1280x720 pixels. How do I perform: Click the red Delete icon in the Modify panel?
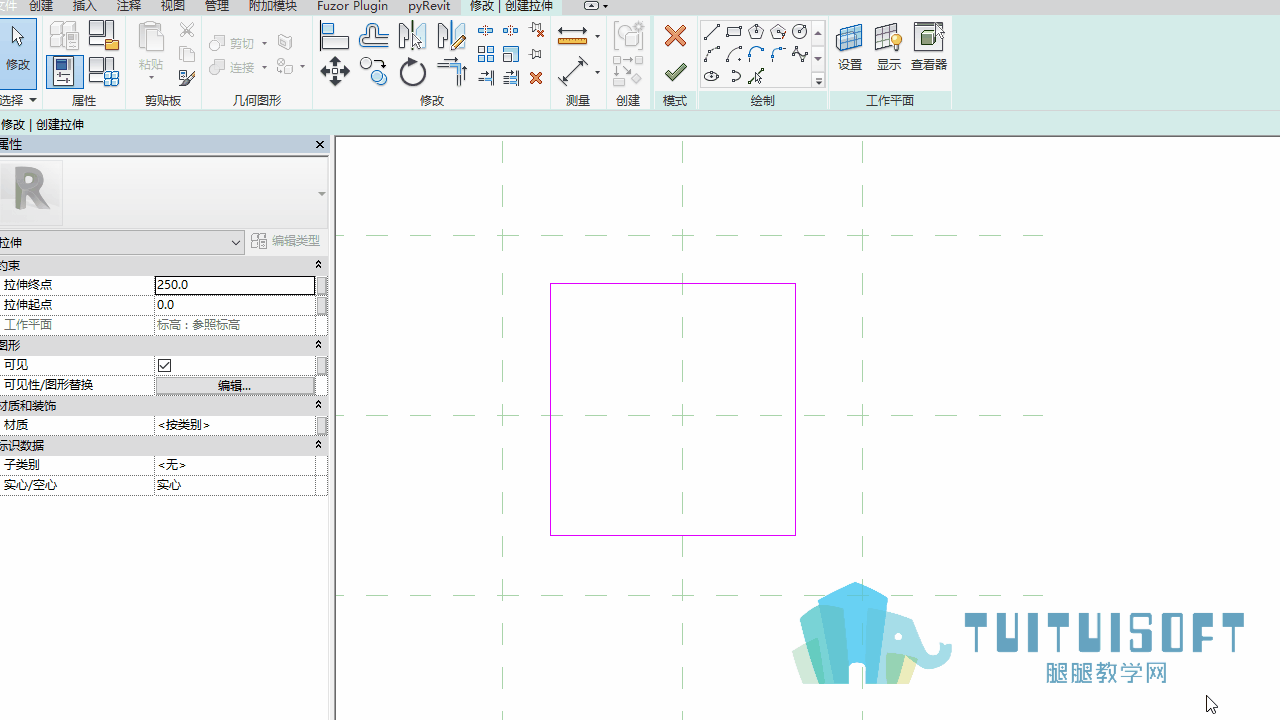pos(536,78)
